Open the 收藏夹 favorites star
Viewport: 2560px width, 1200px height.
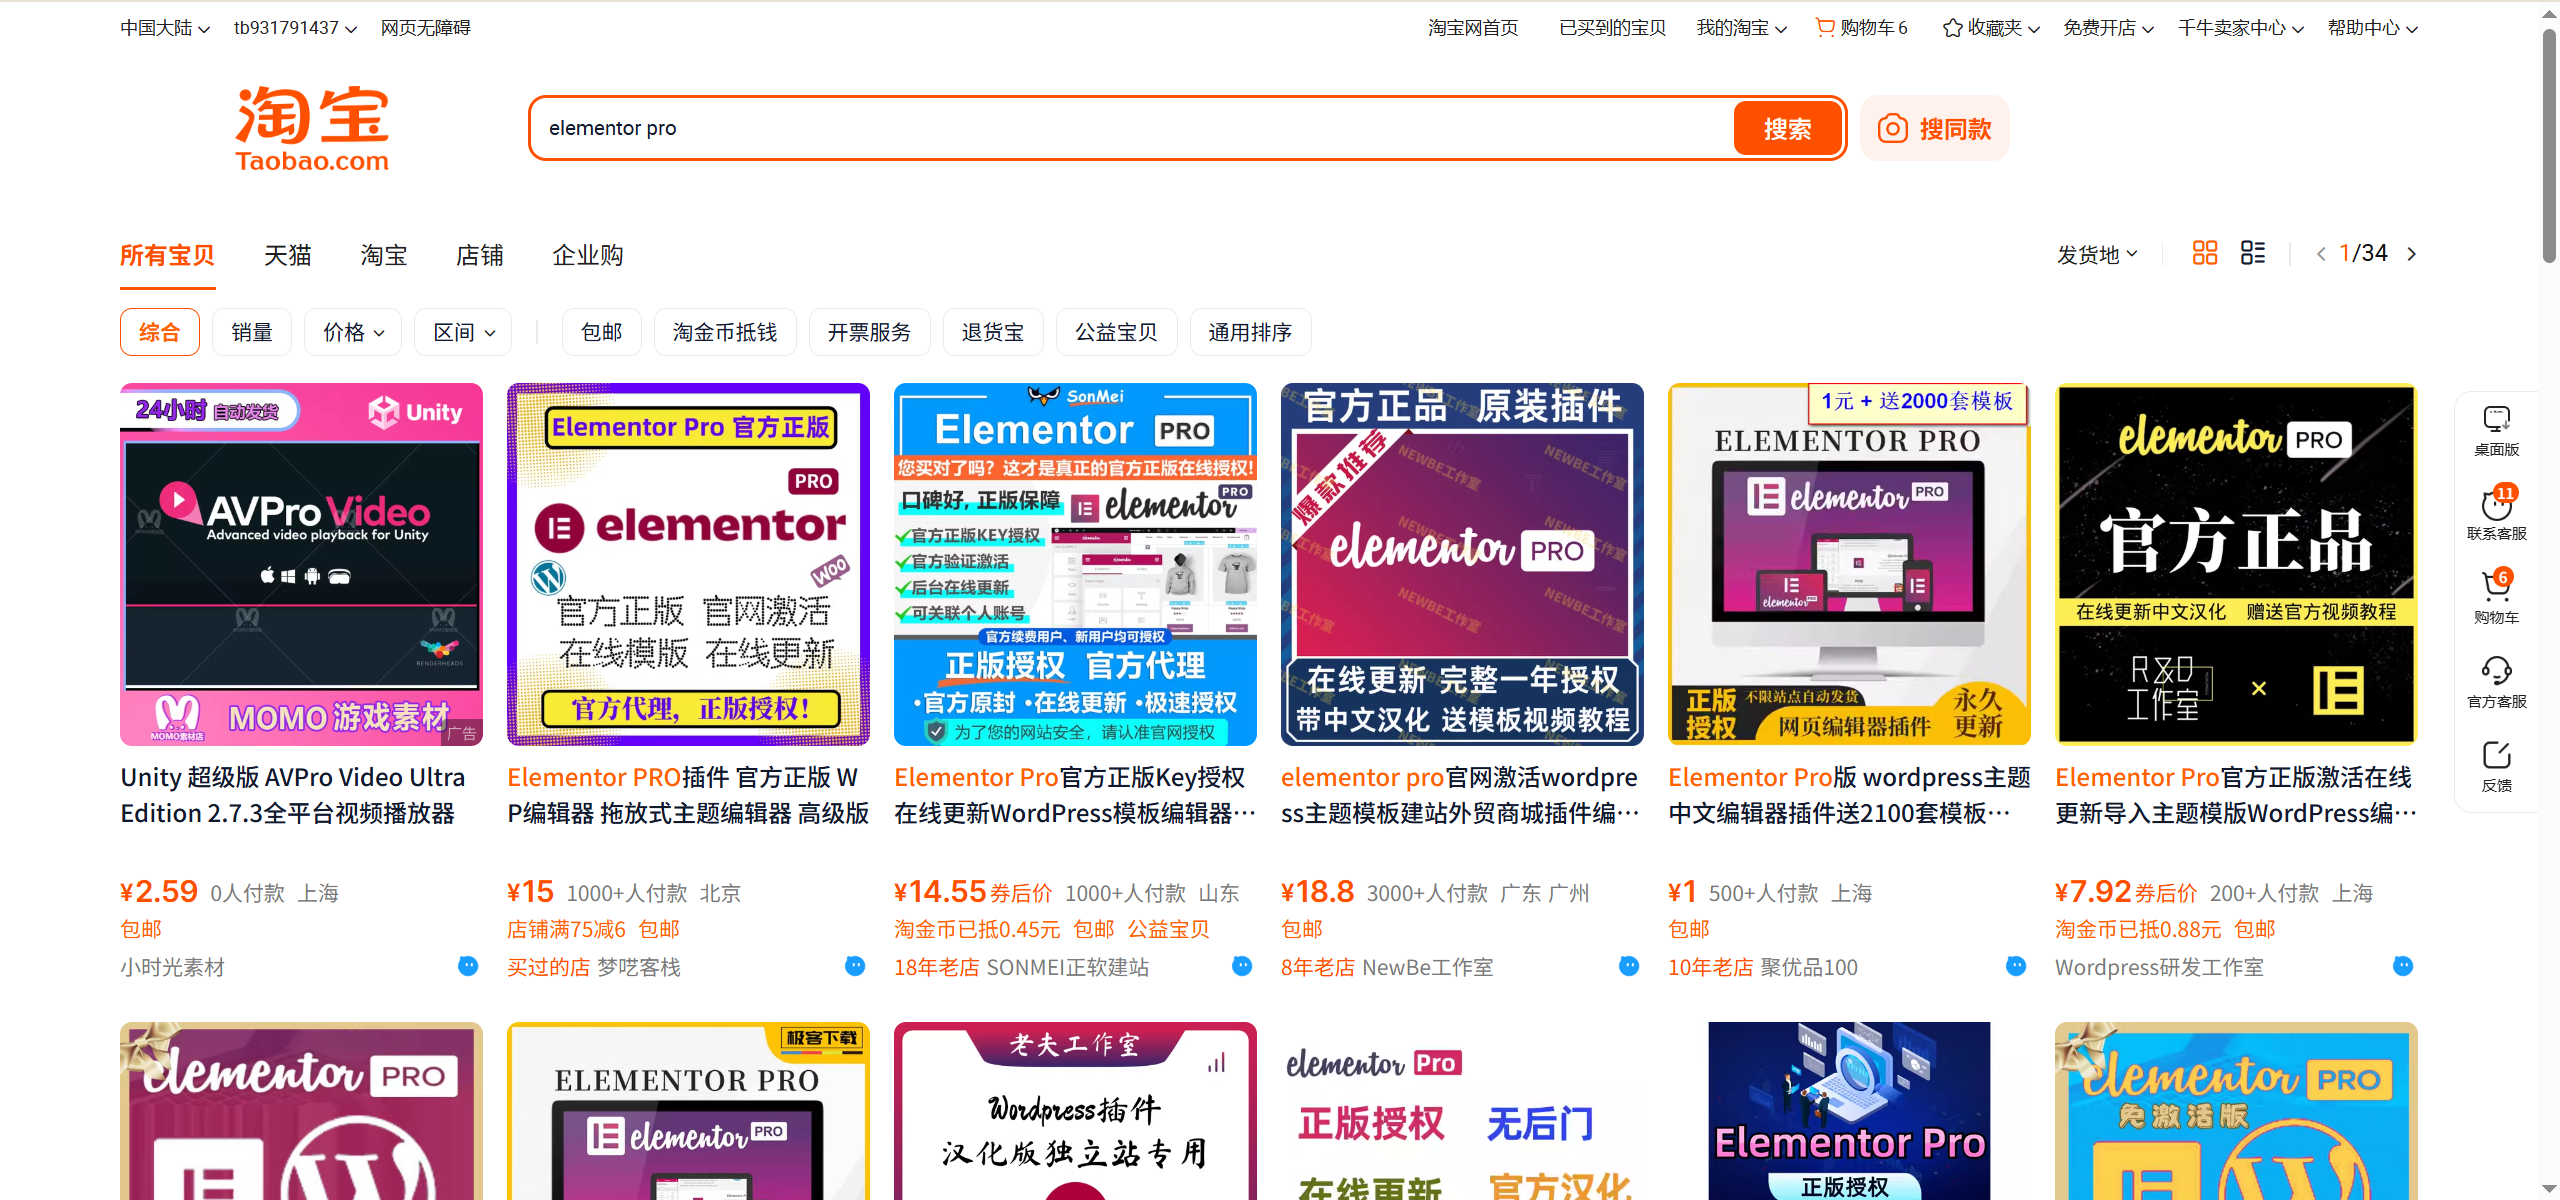point(1988,27)
